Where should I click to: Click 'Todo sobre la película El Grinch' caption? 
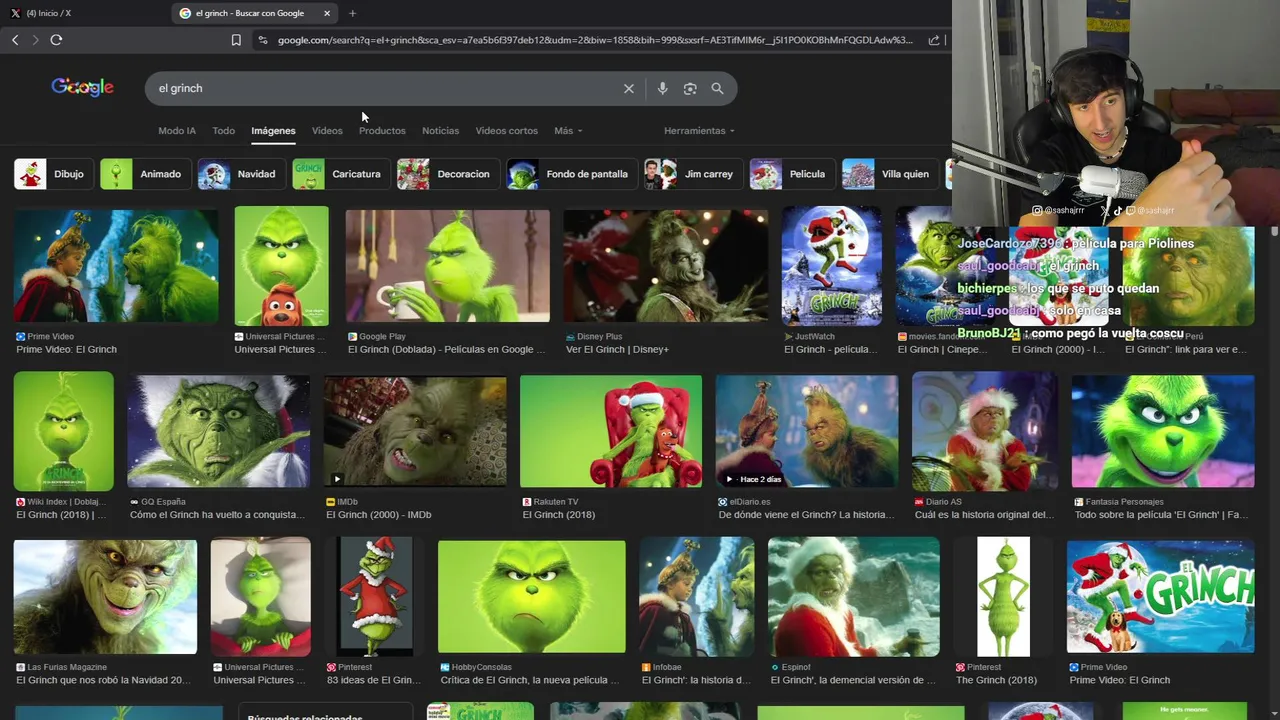pos(1161,515)
